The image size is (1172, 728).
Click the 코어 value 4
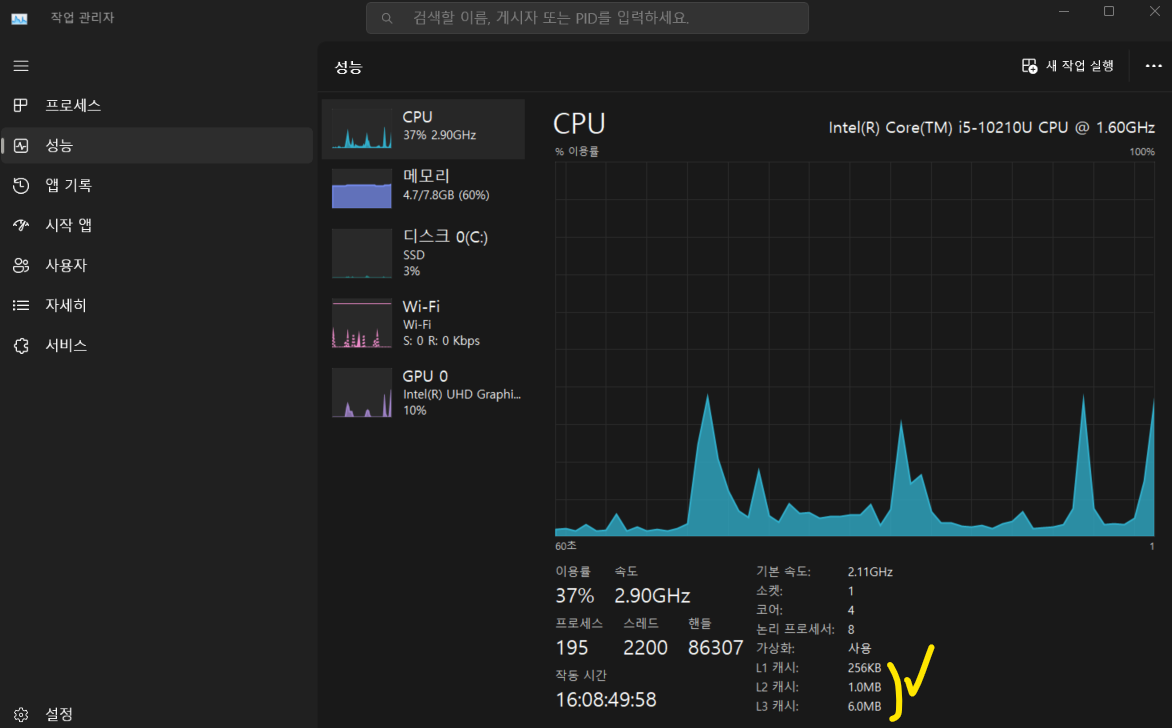tap(851, 610)
